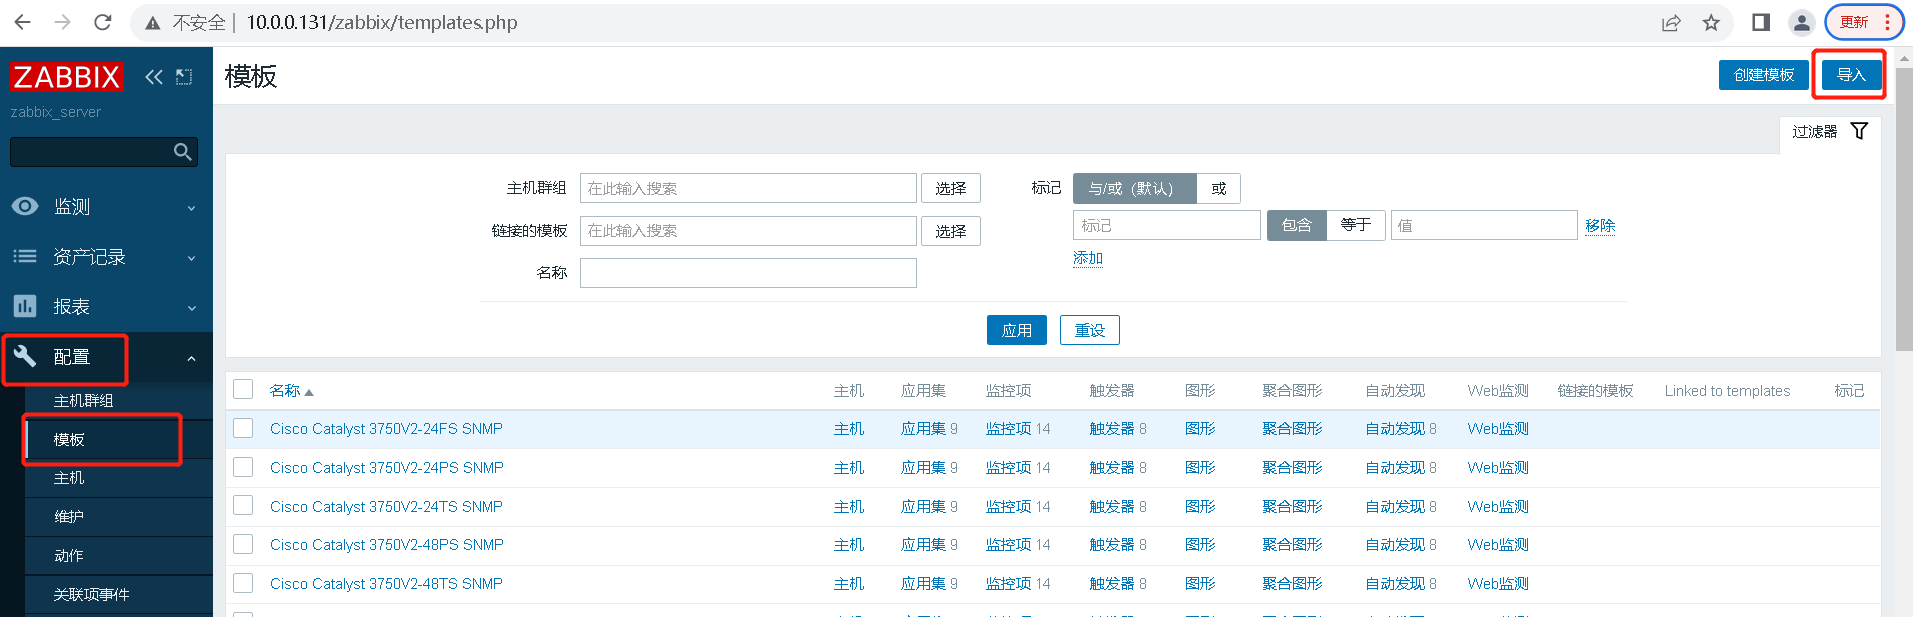Screen dimensions: 1913x617
Task: Reload the page in the browser
Action: click(x=102, y=22)
